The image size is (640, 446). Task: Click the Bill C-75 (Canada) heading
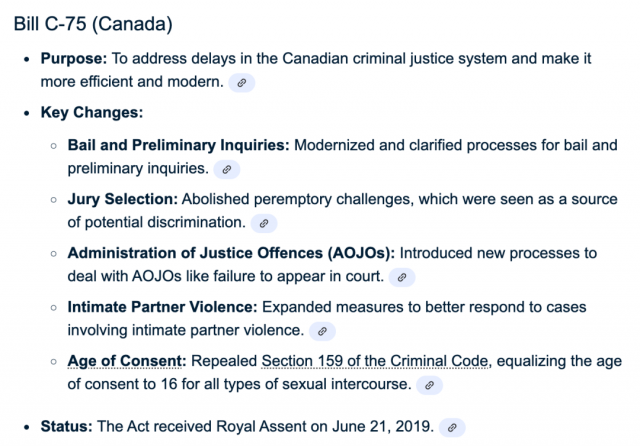coord(93,24)
